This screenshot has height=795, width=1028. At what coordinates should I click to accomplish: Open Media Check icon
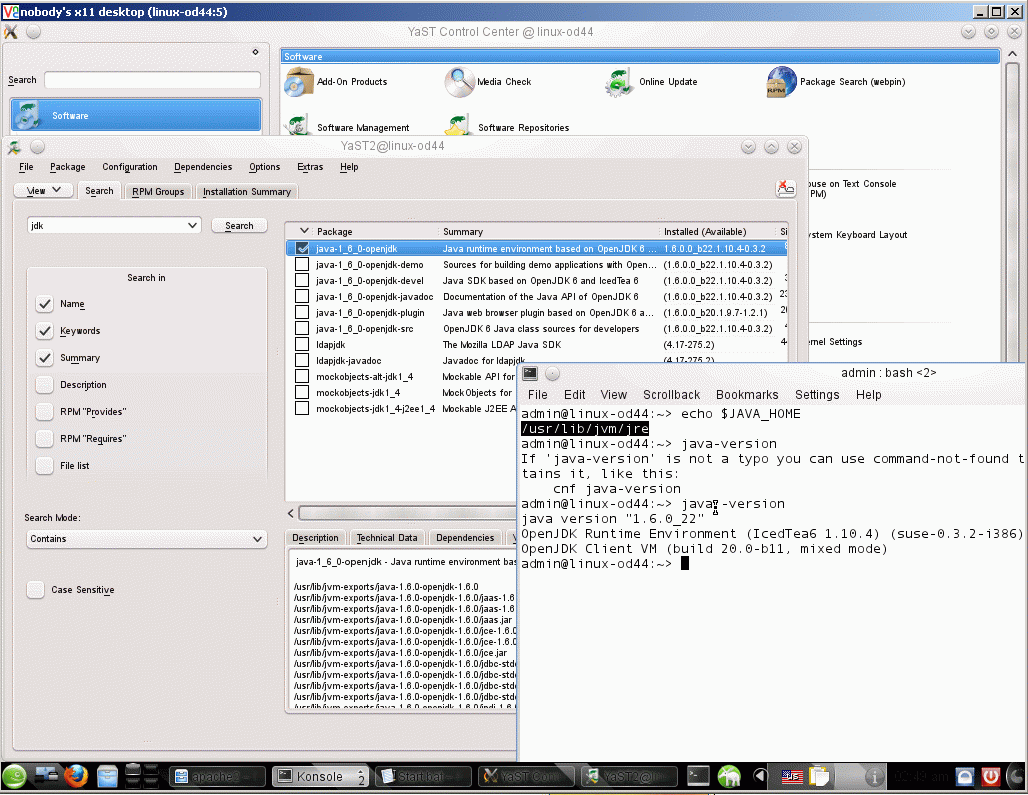click(x=460, y=82)
